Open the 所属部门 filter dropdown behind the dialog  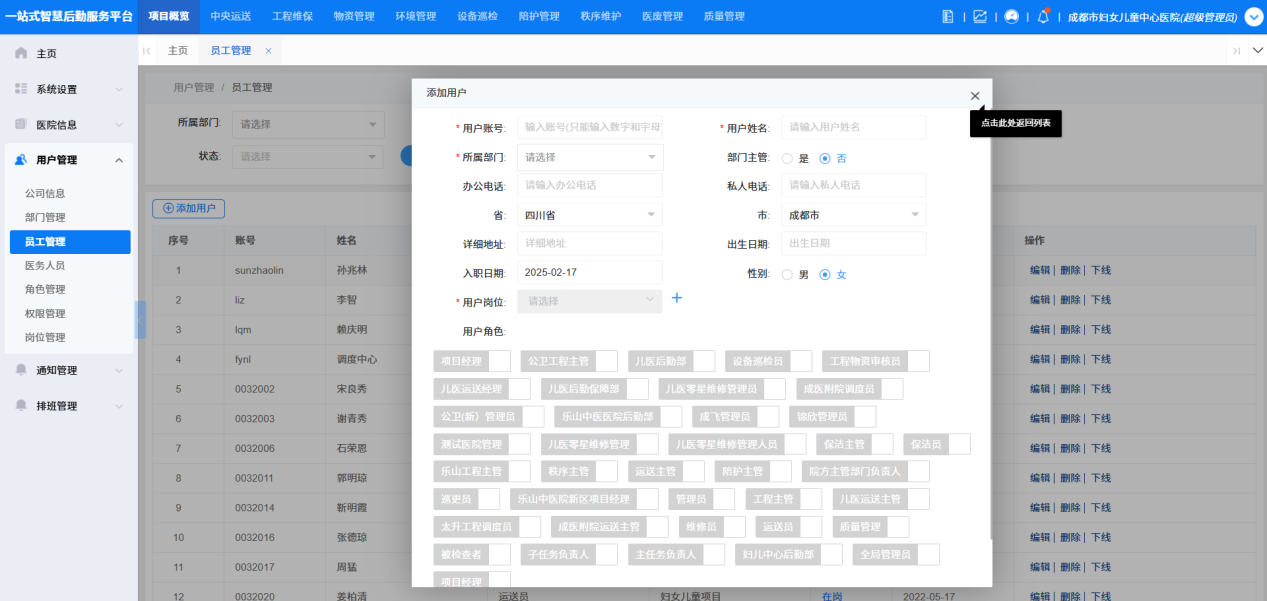308,125
